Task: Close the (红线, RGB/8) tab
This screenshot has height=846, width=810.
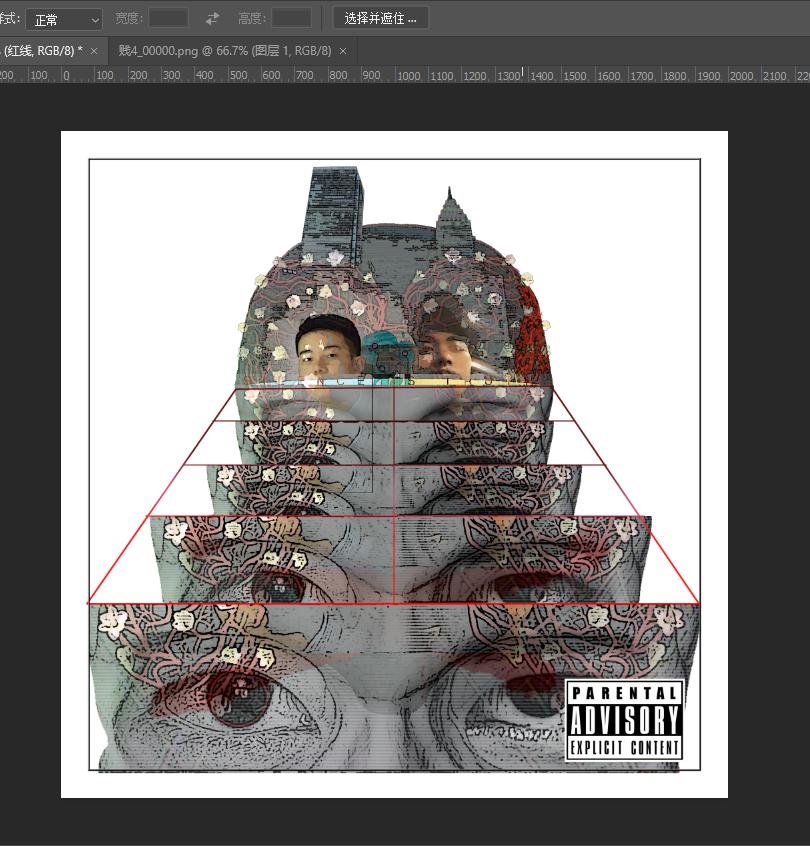Action: pos(94,51)
